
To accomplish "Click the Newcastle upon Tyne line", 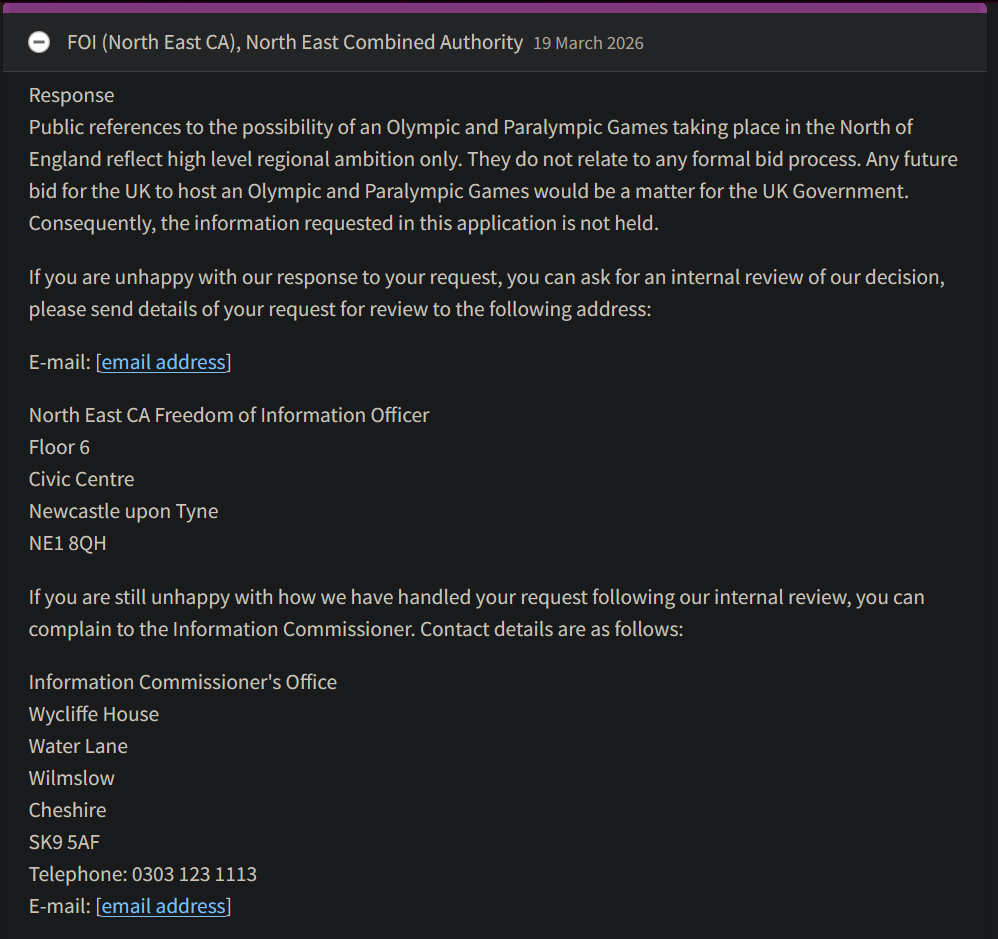I will click(123, 511).
